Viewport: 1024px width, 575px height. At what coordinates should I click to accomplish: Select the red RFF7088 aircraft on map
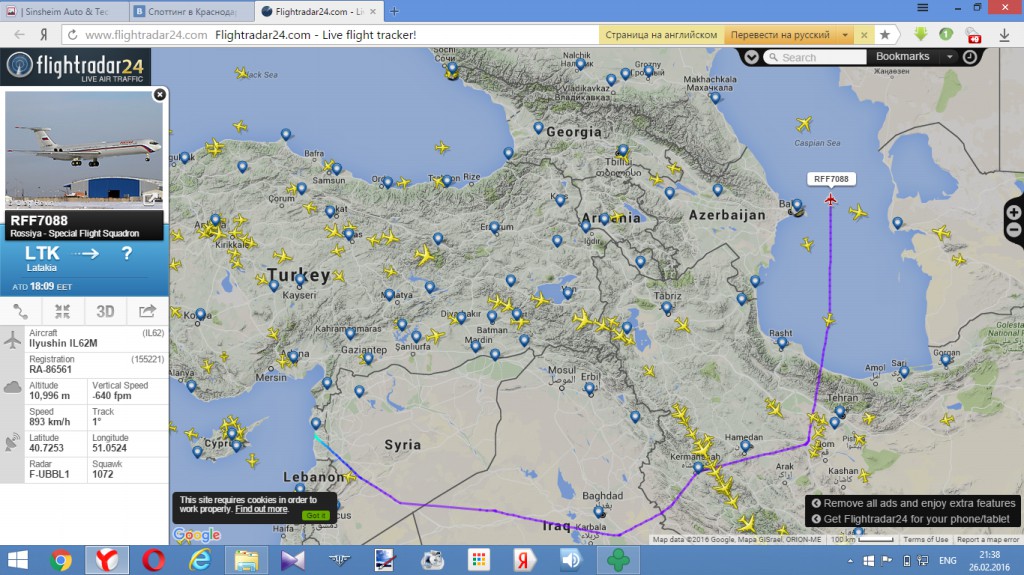[x=830, y=199]
